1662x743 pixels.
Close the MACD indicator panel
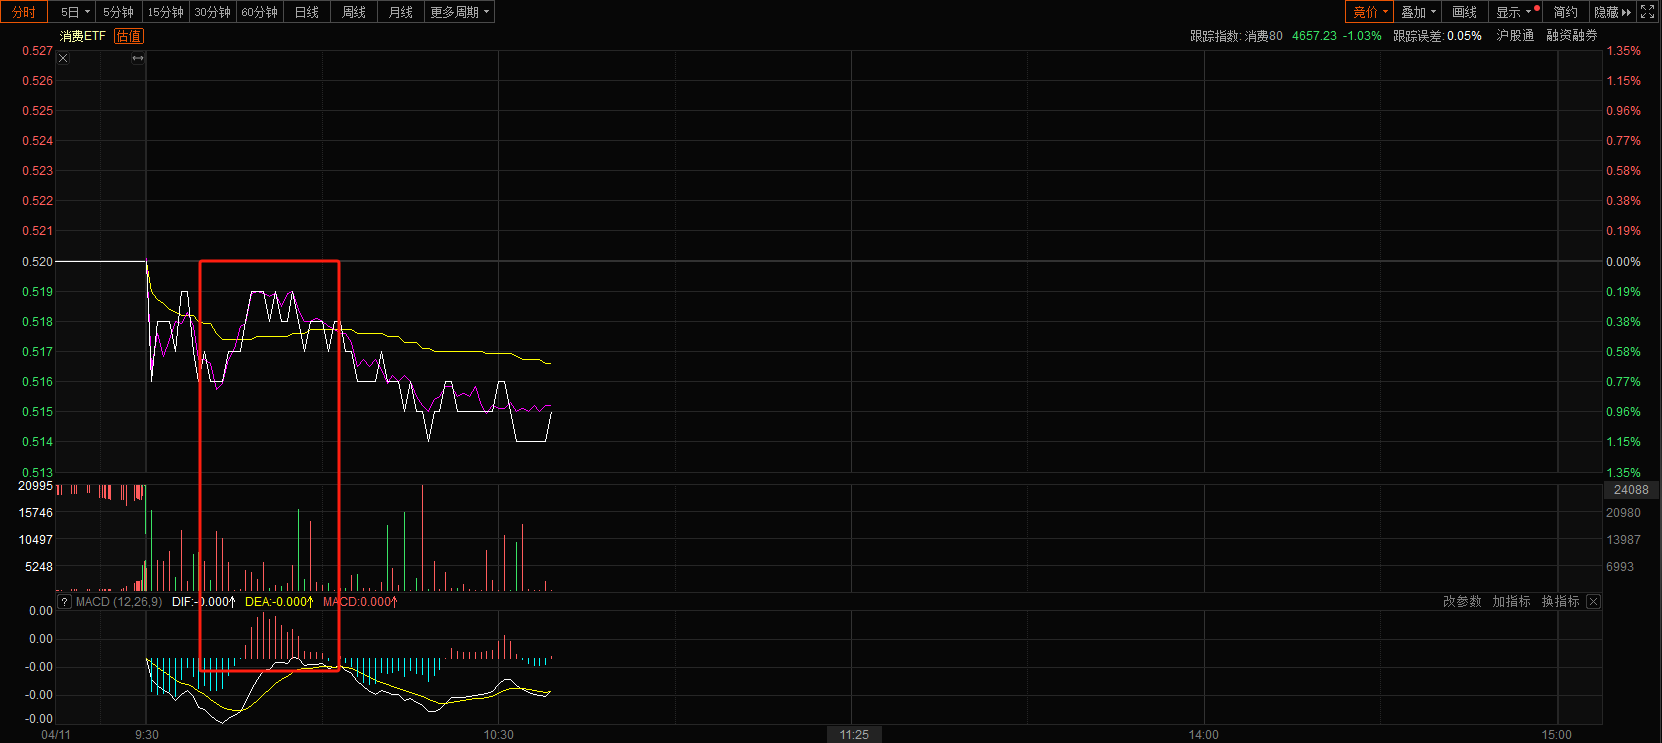pos(1593,602)
